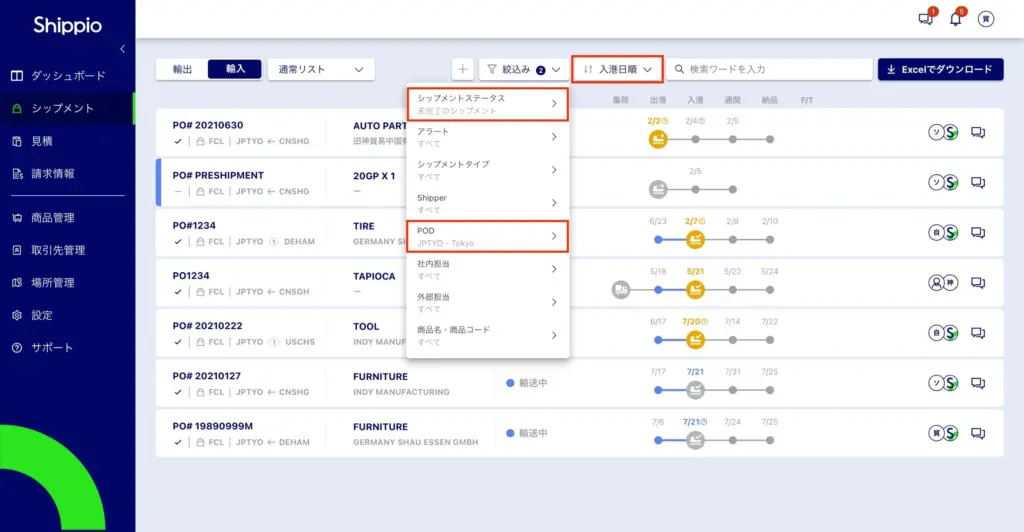This screenshot has width=1024, height=532.
Task: Open comments icon for PO# 20210630 row
Action: 978,132
